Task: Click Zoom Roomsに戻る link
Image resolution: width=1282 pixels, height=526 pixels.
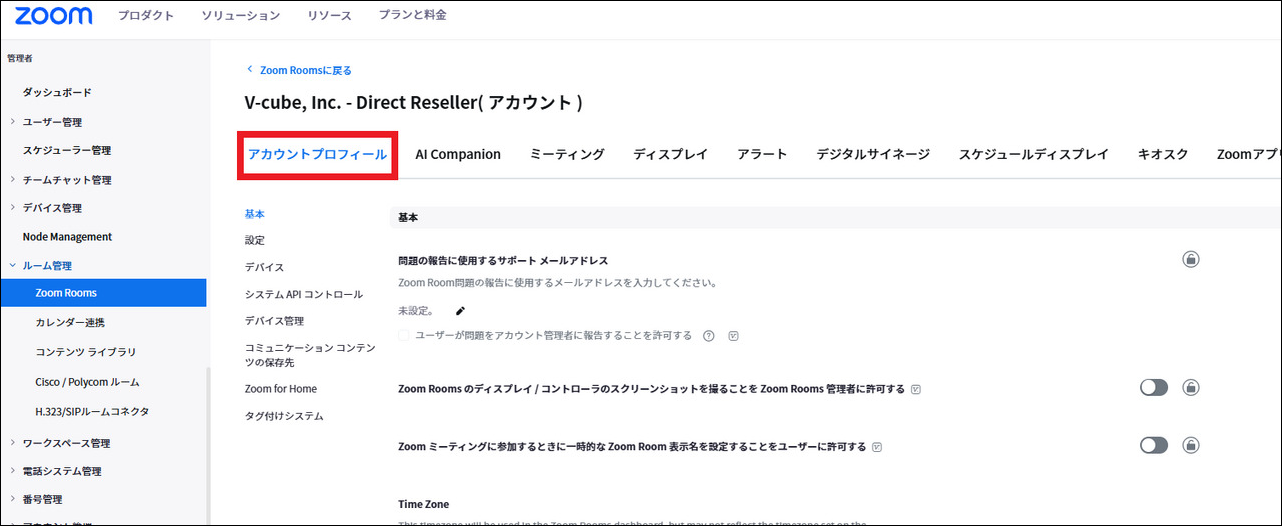Action: pyautogui.click(x=305, y=70)
